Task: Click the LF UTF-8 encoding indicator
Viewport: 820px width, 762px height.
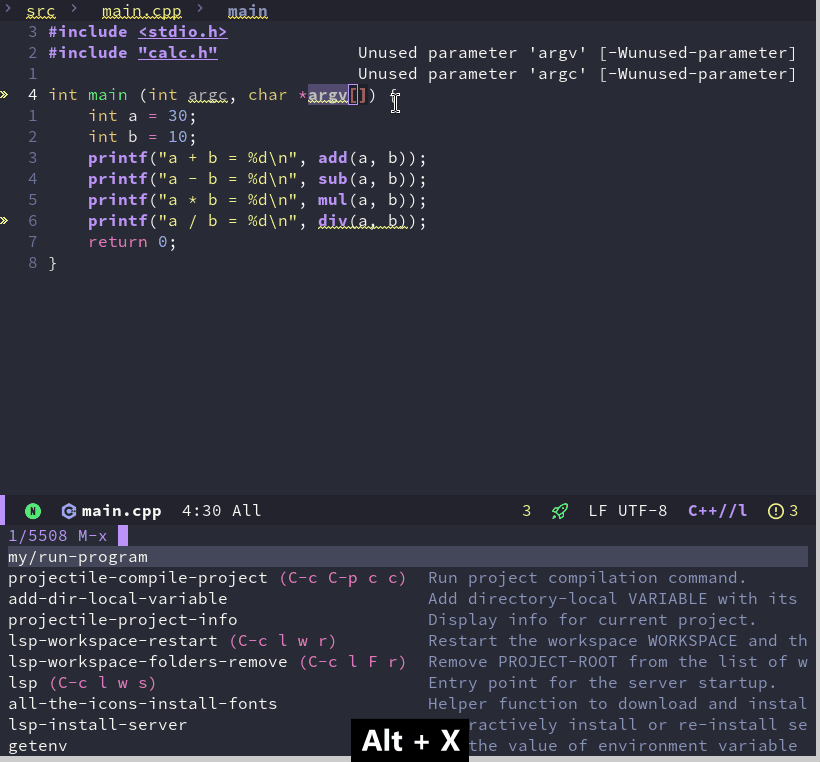Action: click(628, 511)
